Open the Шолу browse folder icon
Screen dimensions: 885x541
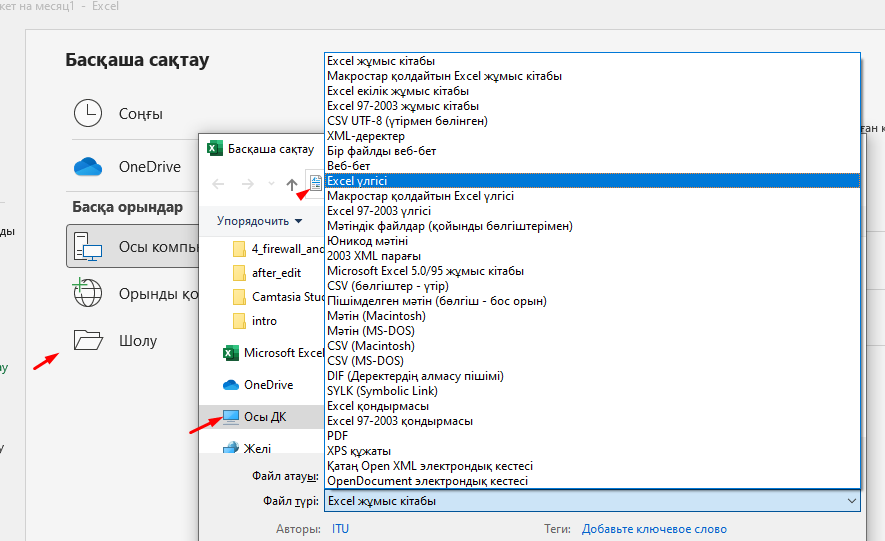[x=88, y=340]
